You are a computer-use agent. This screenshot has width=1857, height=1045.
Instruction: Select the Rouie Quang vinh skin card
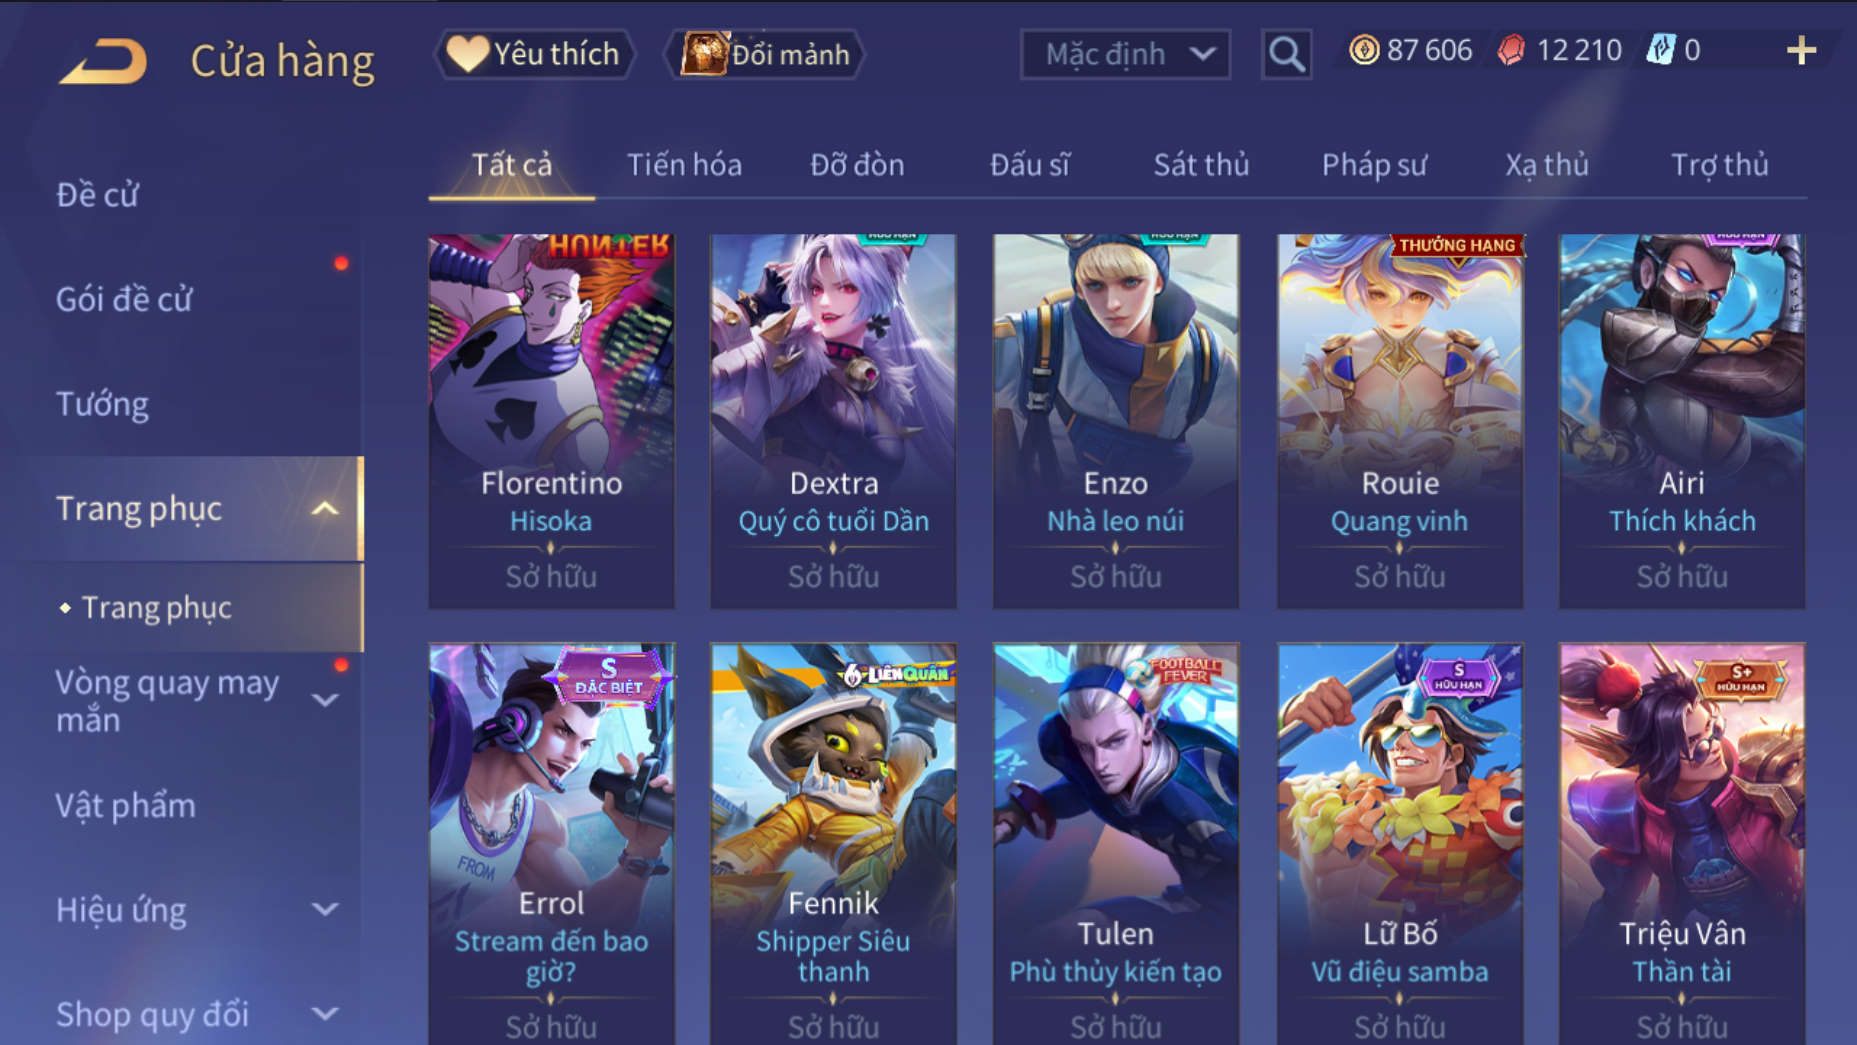point(1399,421)
